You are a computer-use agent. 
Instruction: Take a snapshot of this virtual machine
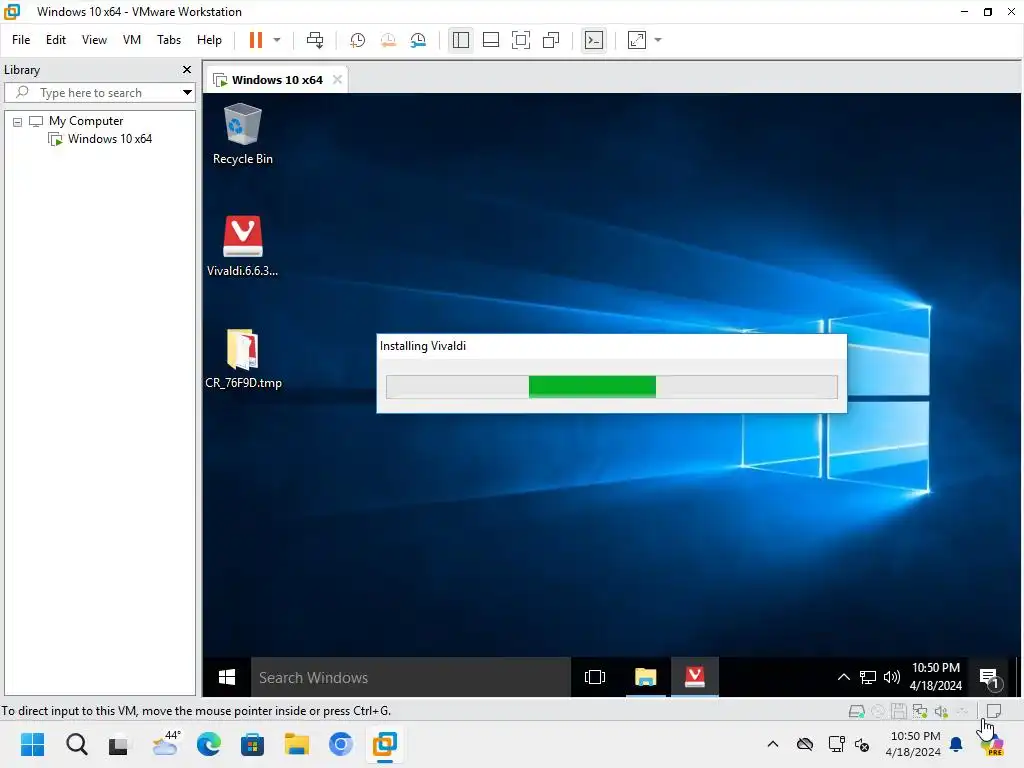357,40
